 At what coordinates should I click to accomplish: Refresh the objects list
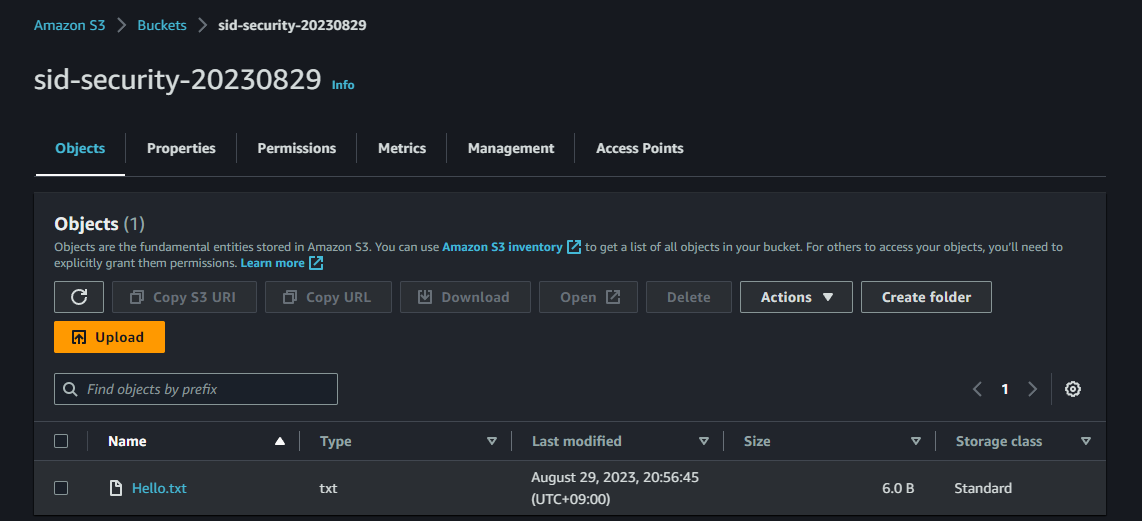pyautogui.click(x=79, y=297)
